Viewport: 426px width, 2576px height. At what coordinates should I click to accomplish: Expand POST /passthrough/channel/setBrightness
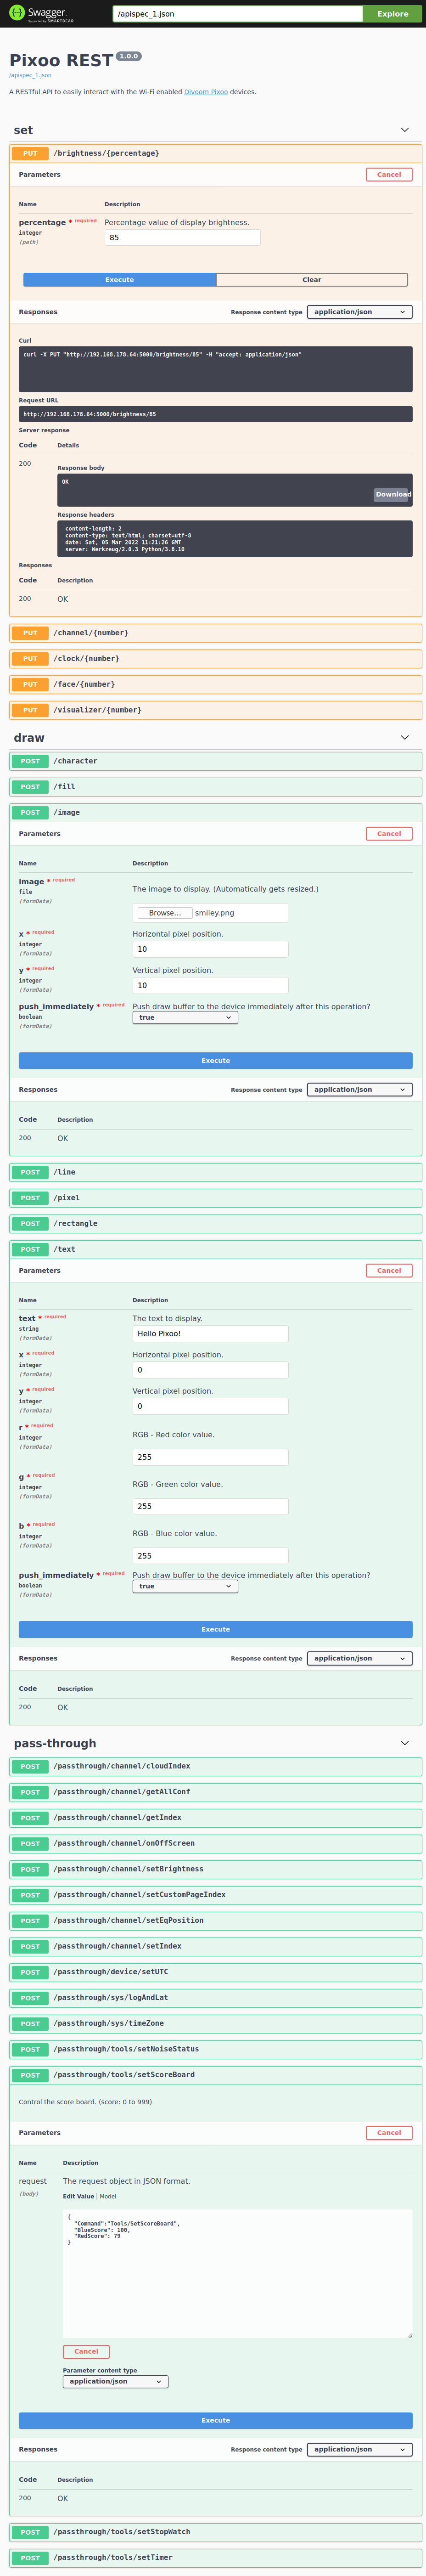pos(216,1869)
